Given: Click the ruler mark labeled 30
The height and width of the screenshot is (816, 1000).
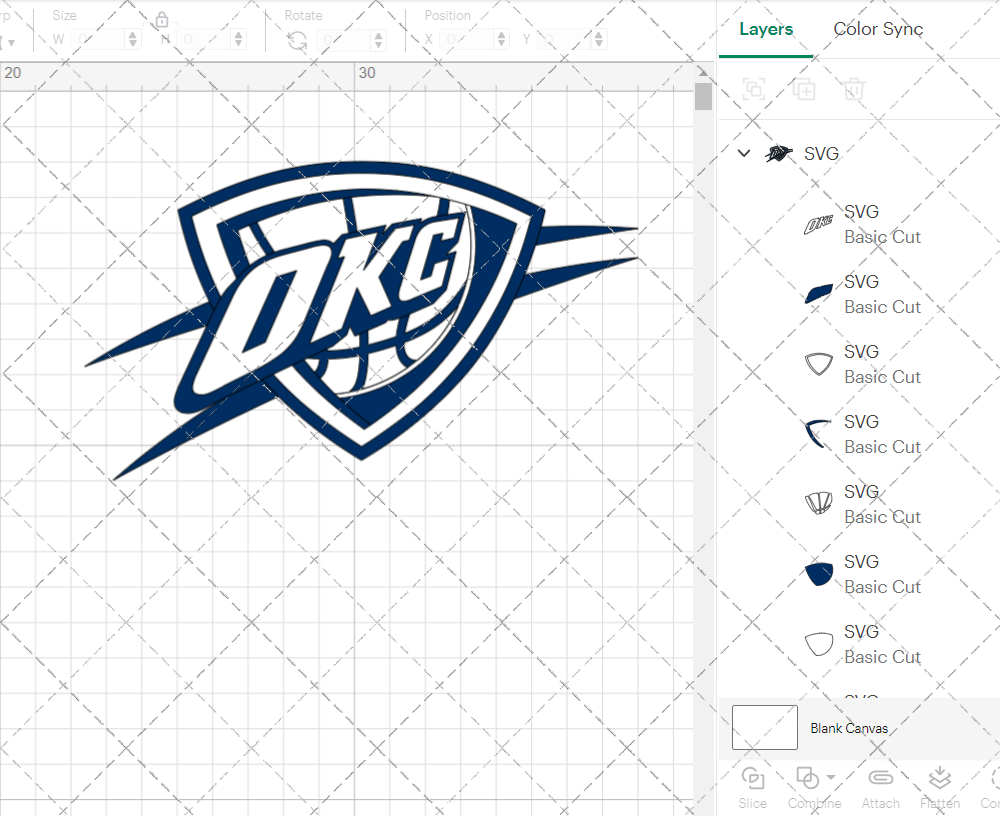Looking at the screenshot, I should pyautogui.click(x=367, y=73).
